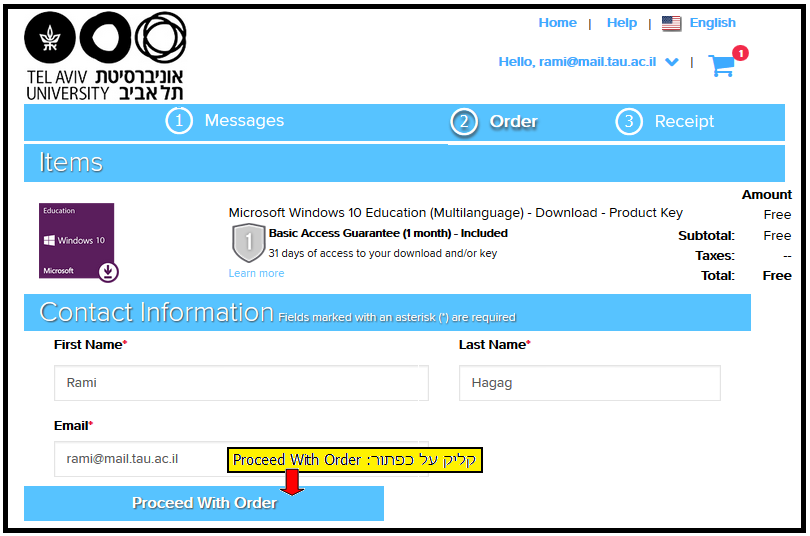Expand the account dropdown chevron
Viewport: 810px width, 536px height.
coord(672,62)
